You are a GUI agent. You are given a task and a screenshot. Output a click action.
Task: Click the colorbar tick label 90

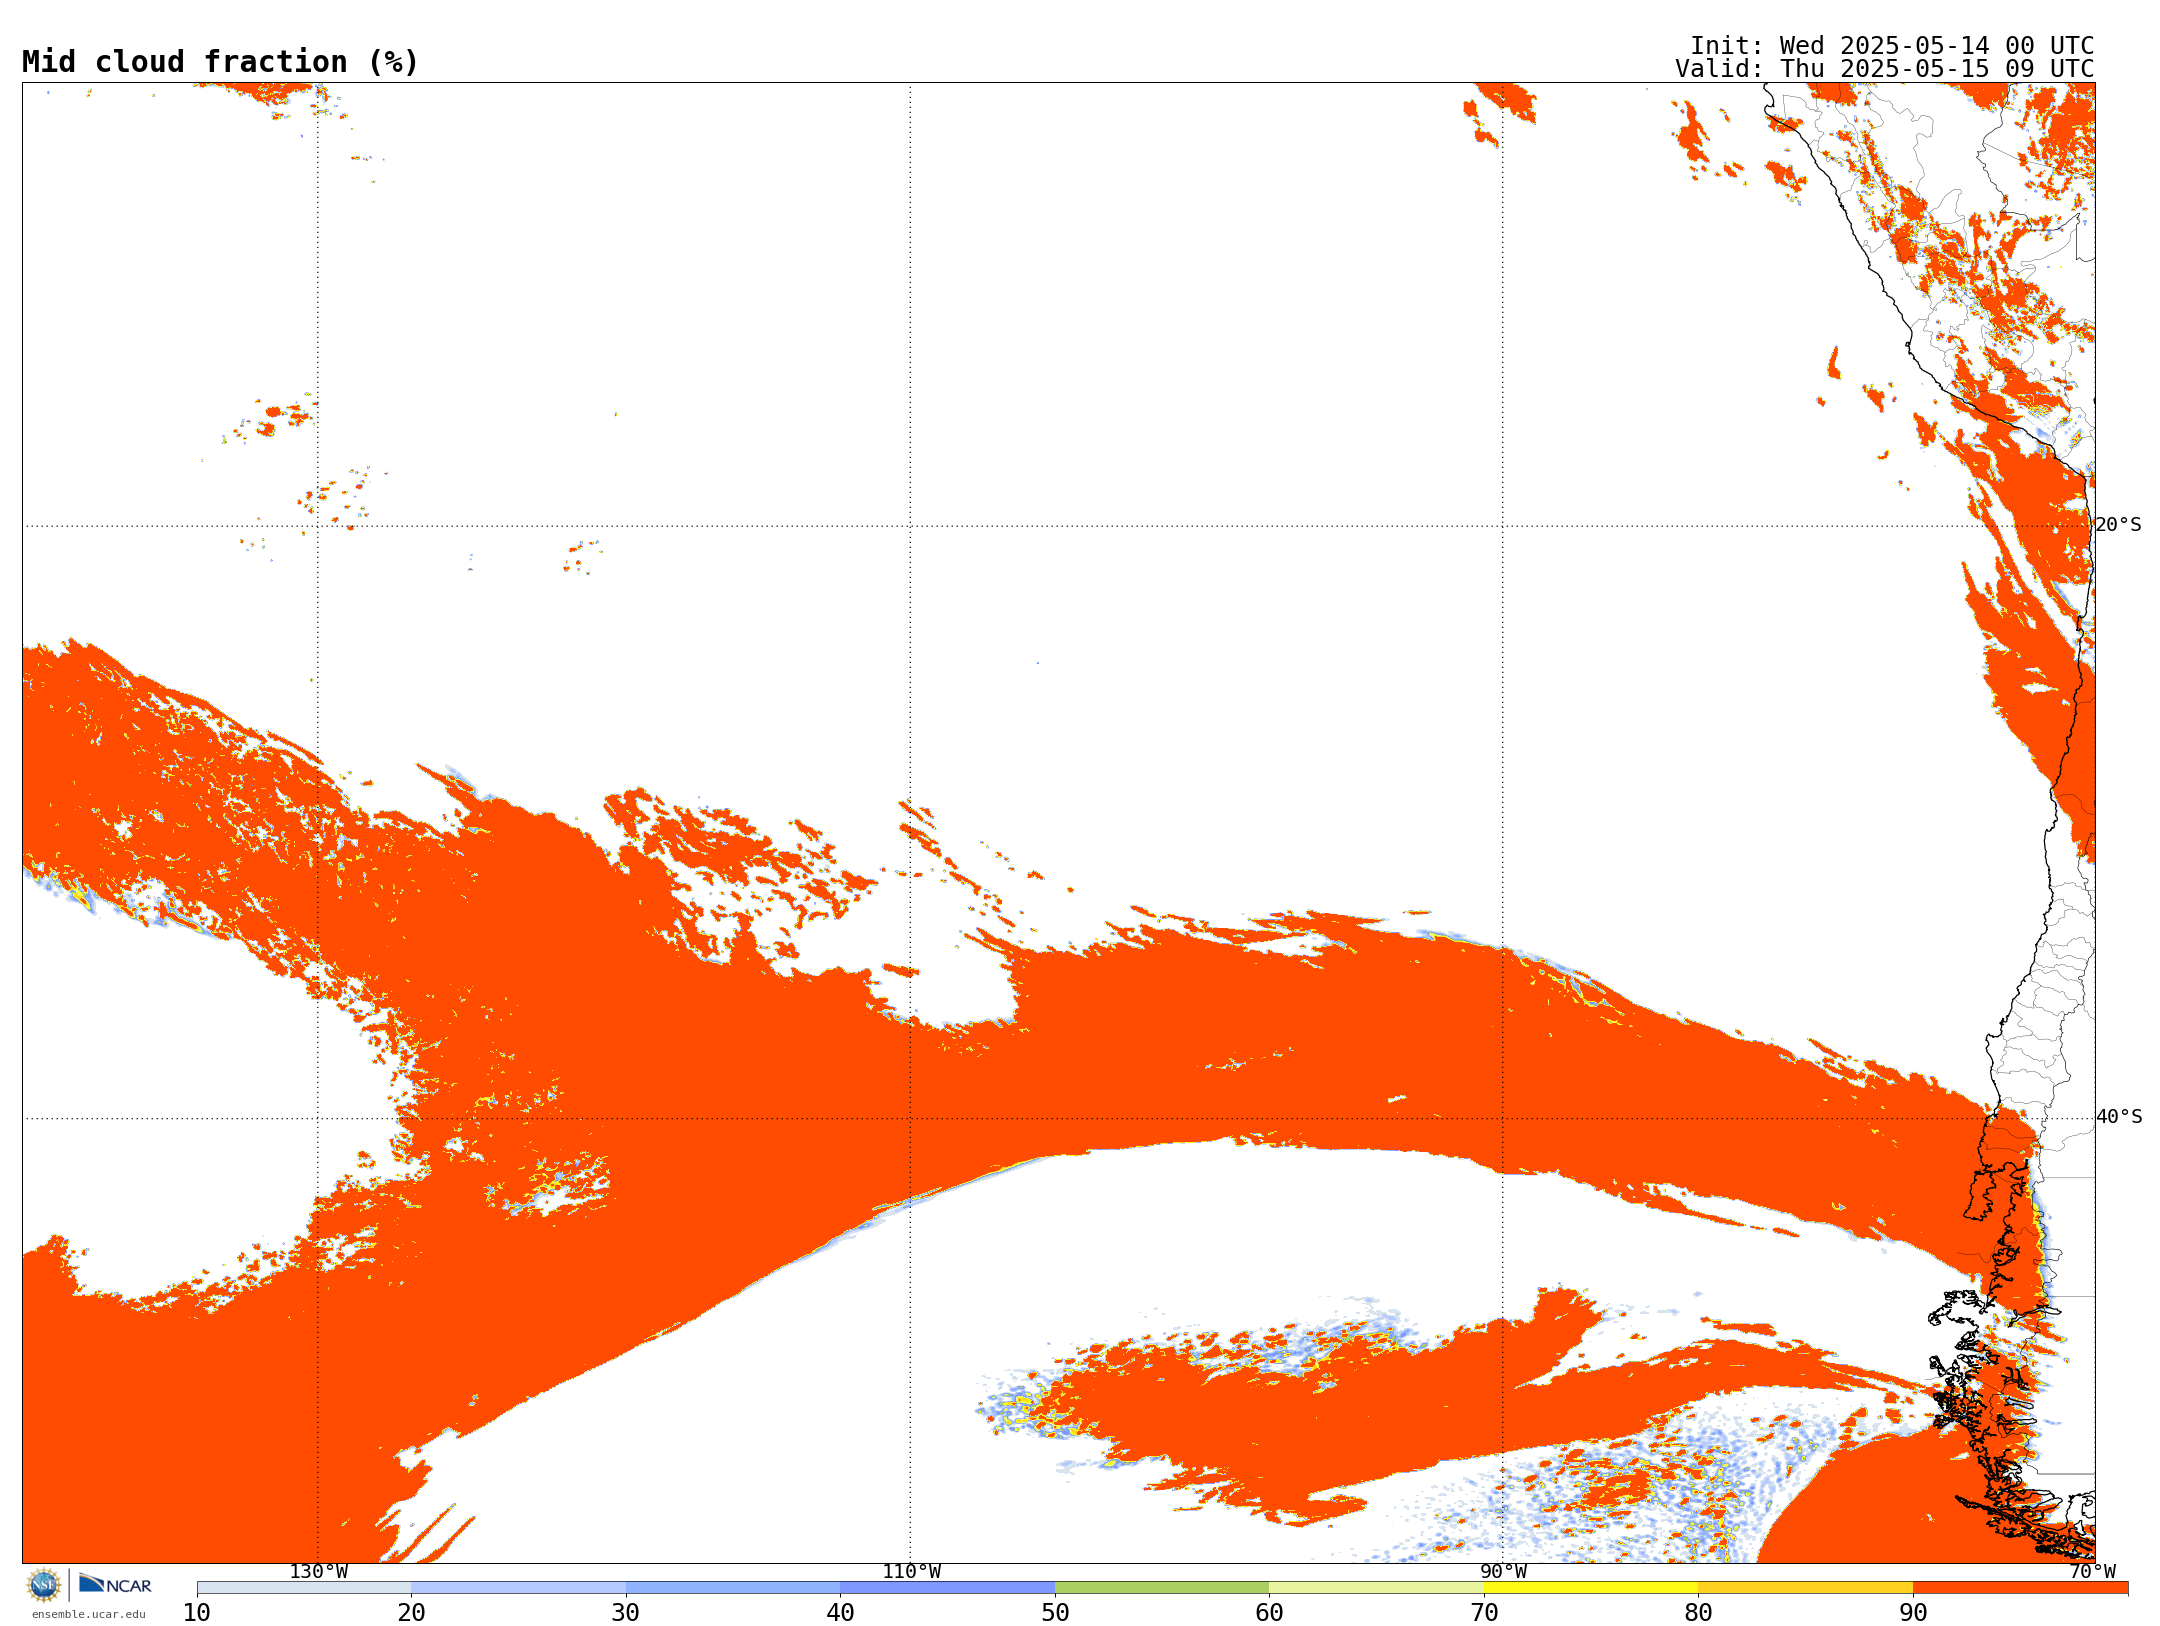point(1913,1613)
